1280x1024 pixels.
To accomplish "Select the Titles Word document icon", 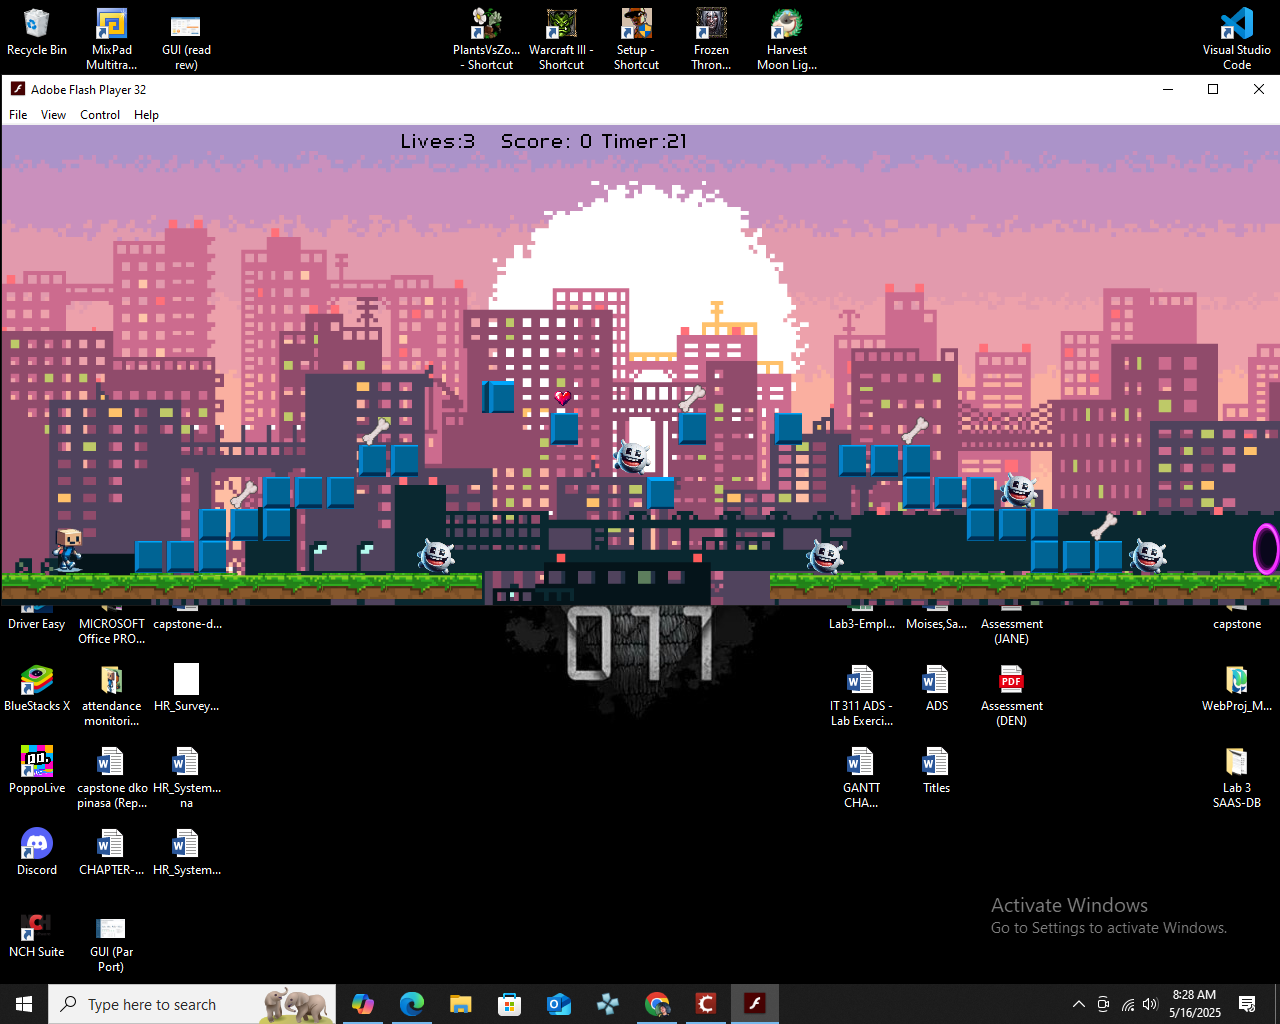I will click(936, 770).
